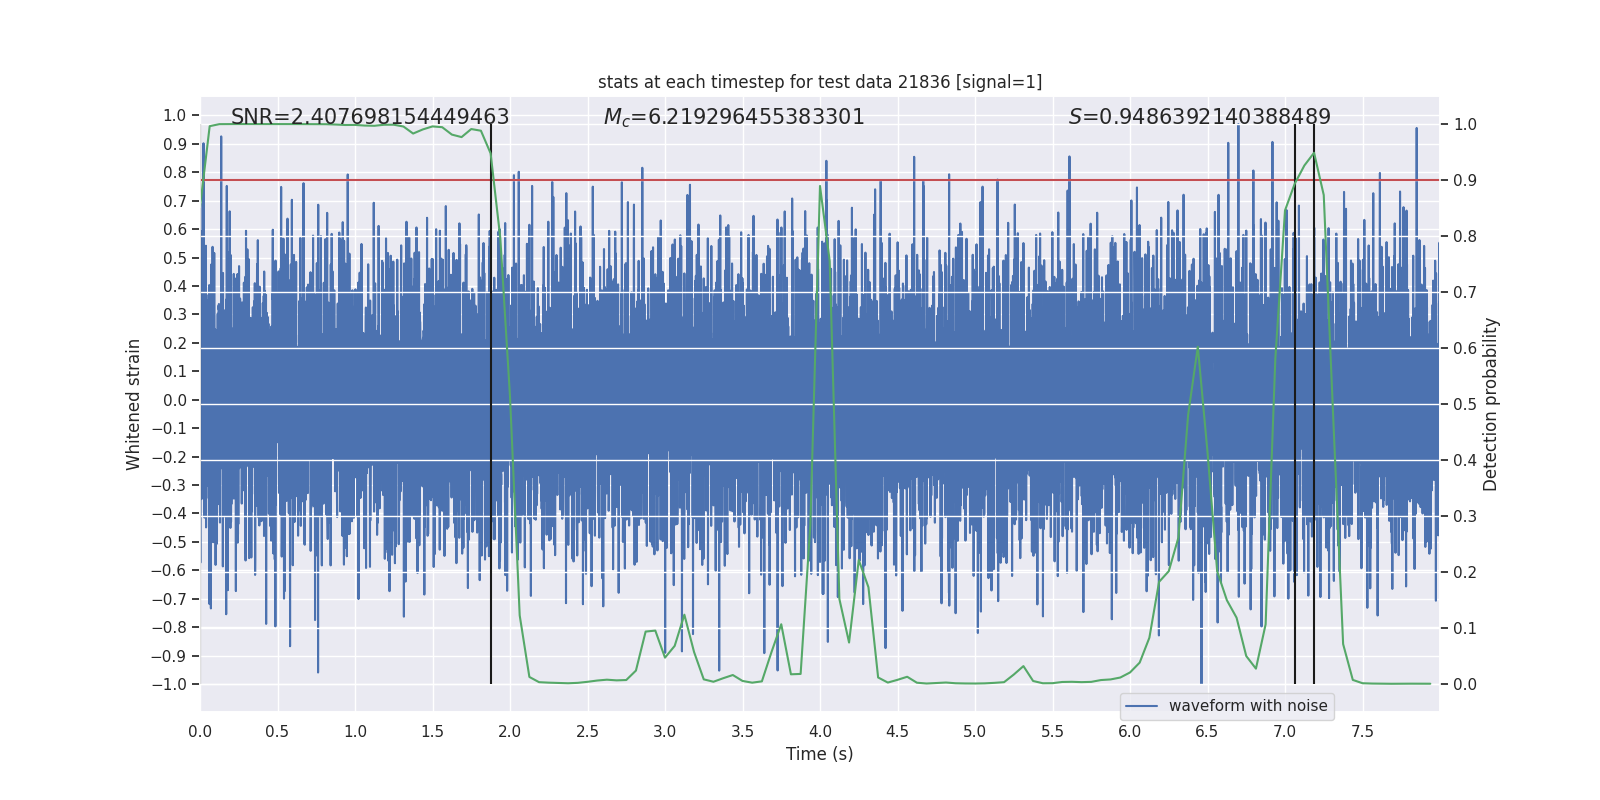
Task: Click the 'Detection probability' right axis label
Action: [x=1491, y=404]
